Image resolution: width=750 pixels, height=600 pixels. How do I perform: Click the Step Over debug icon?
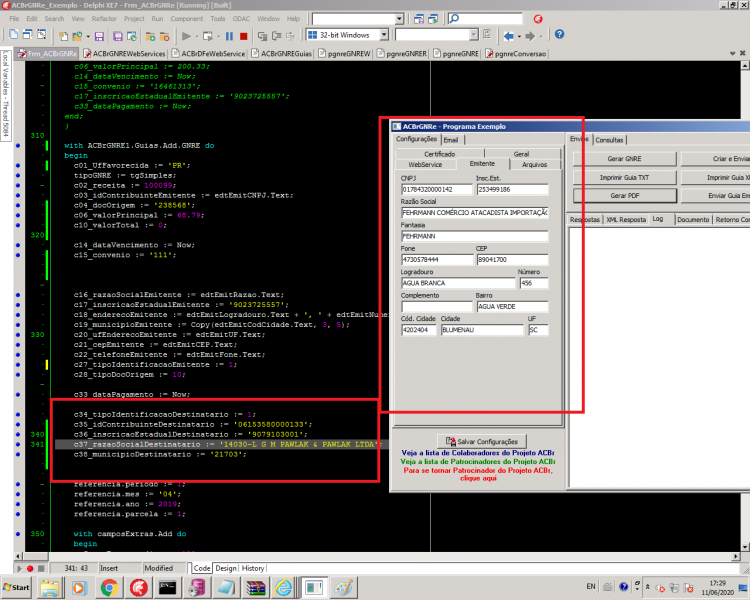276,36
